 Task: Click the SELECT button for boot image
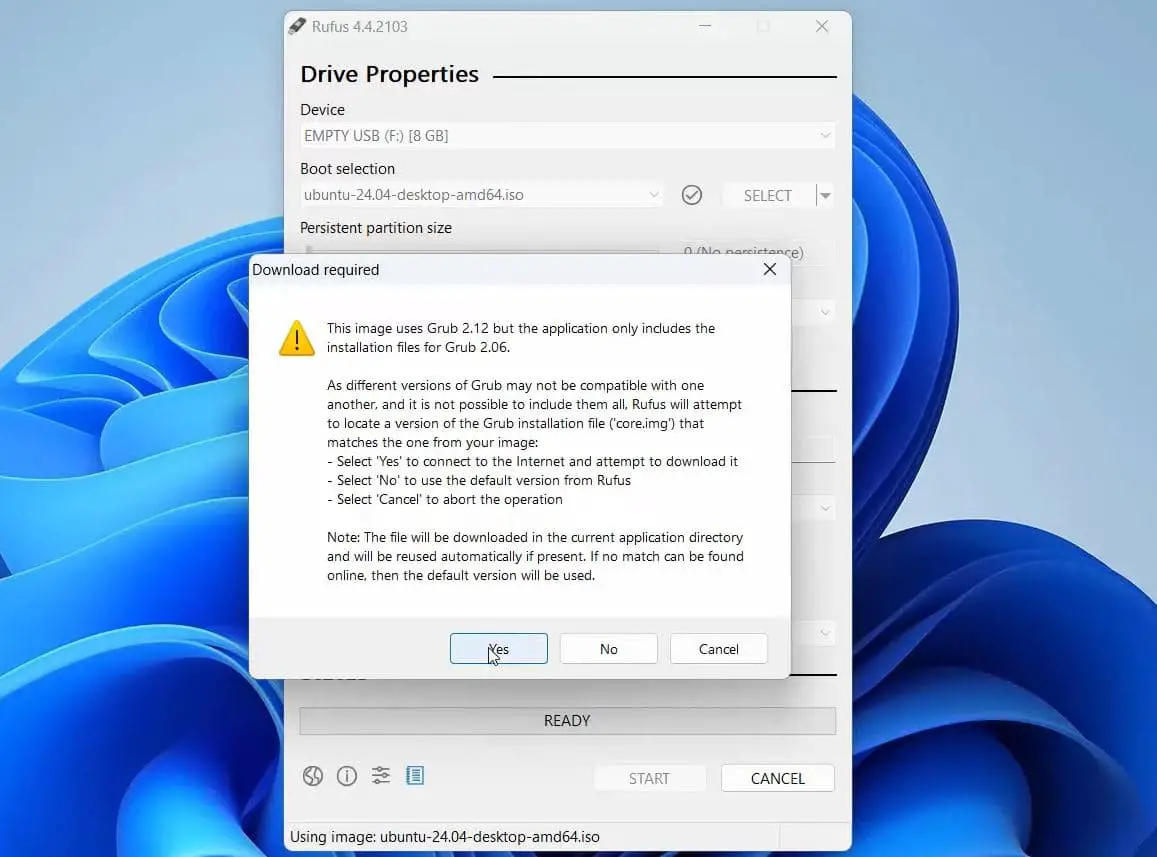[x=767, y=196]
